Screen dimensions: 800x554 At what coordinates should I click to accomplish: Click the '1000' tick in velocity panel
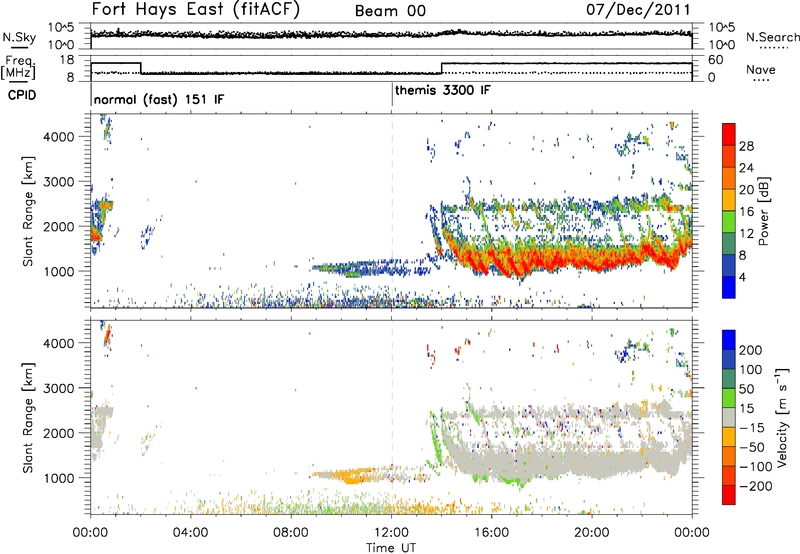coord(58,478)
